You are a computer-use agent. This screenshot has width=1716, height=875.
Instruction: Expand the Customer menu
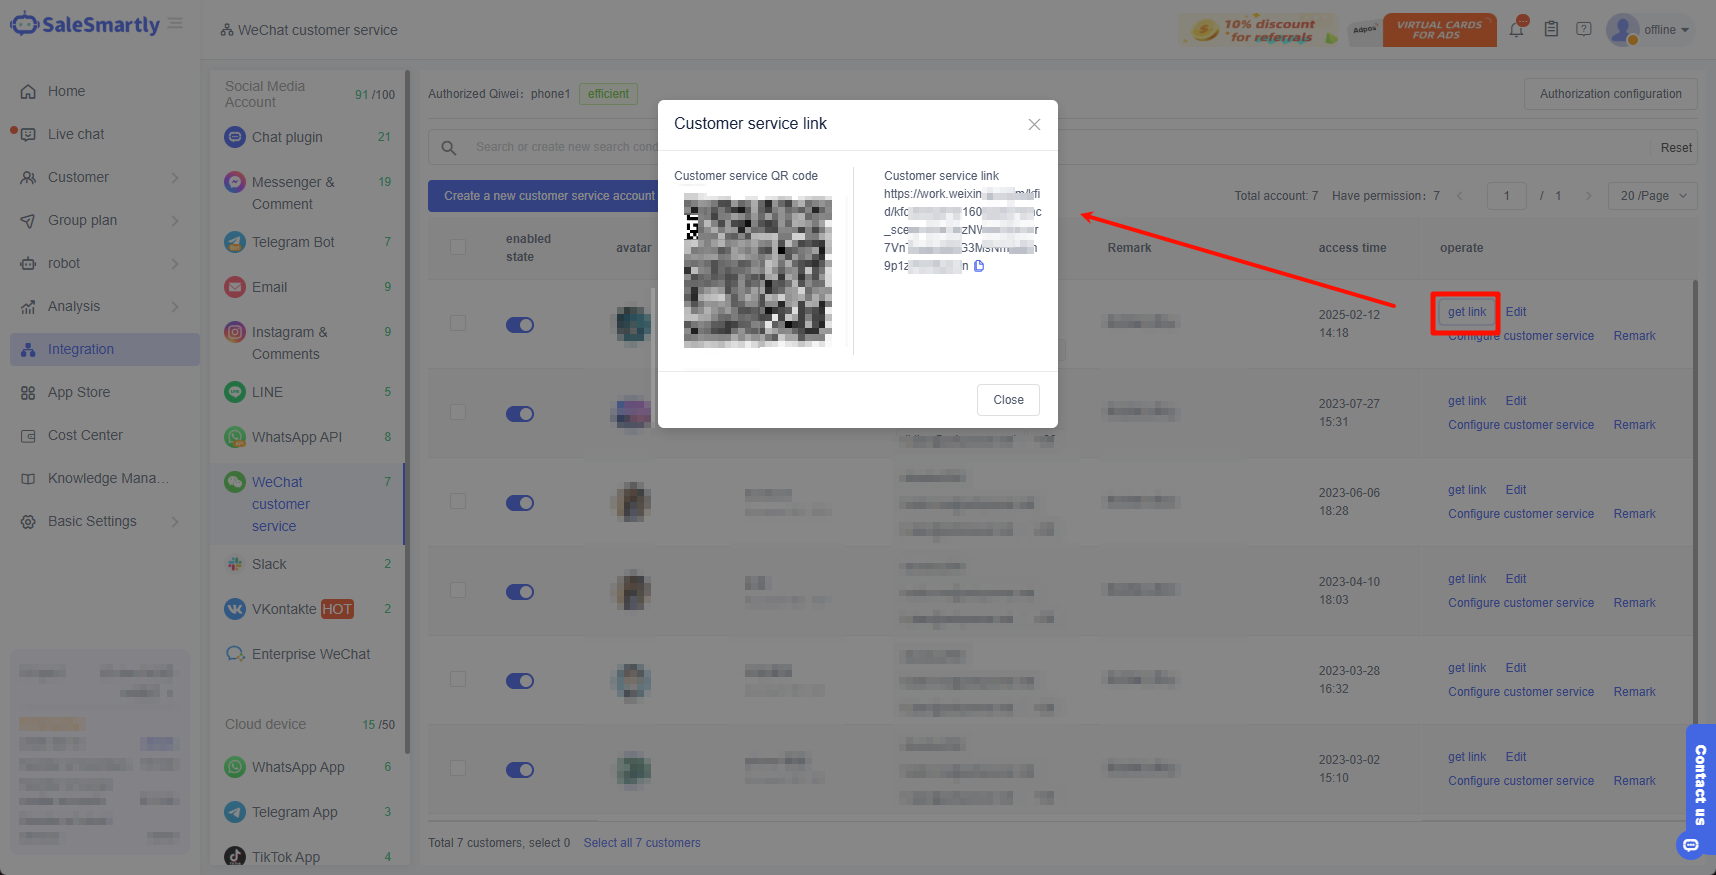click(x=105, y=177)
